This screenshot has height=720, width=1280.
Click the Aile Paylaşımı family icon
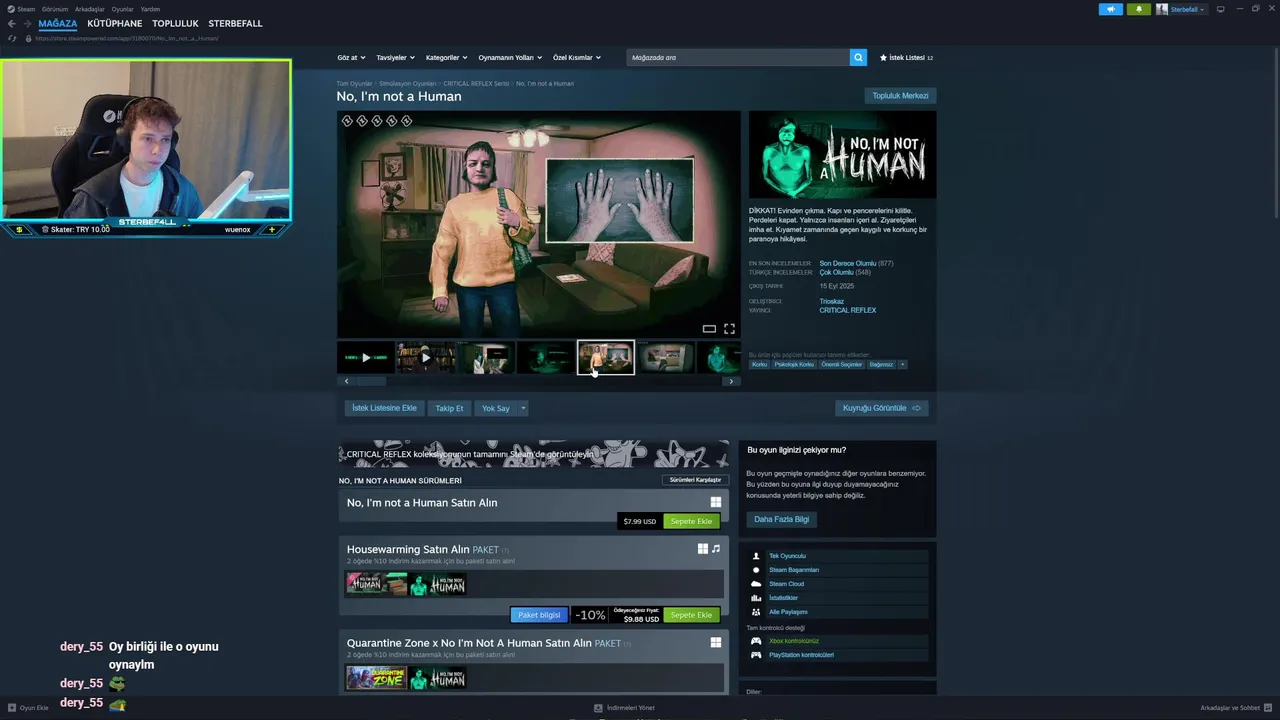point(756,612)
